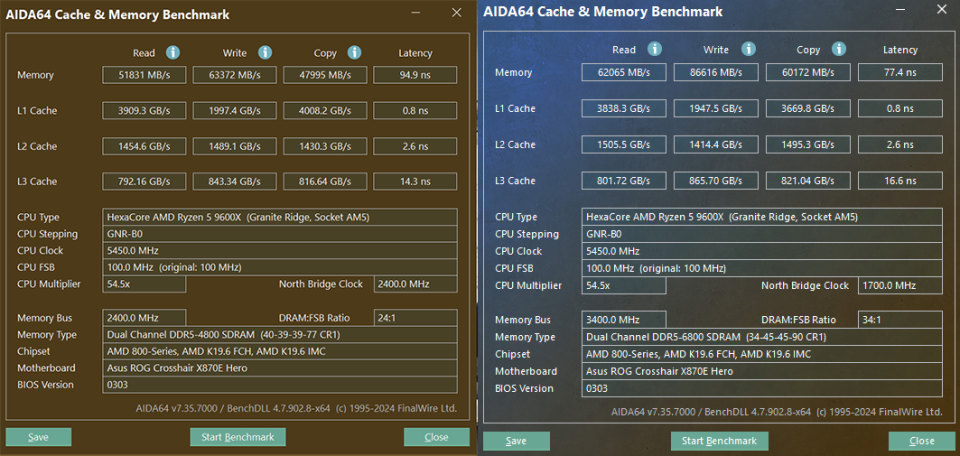Select L2 Cache copy 1430.3 GB/s
The image size is (960, 456).
[325, 146]
